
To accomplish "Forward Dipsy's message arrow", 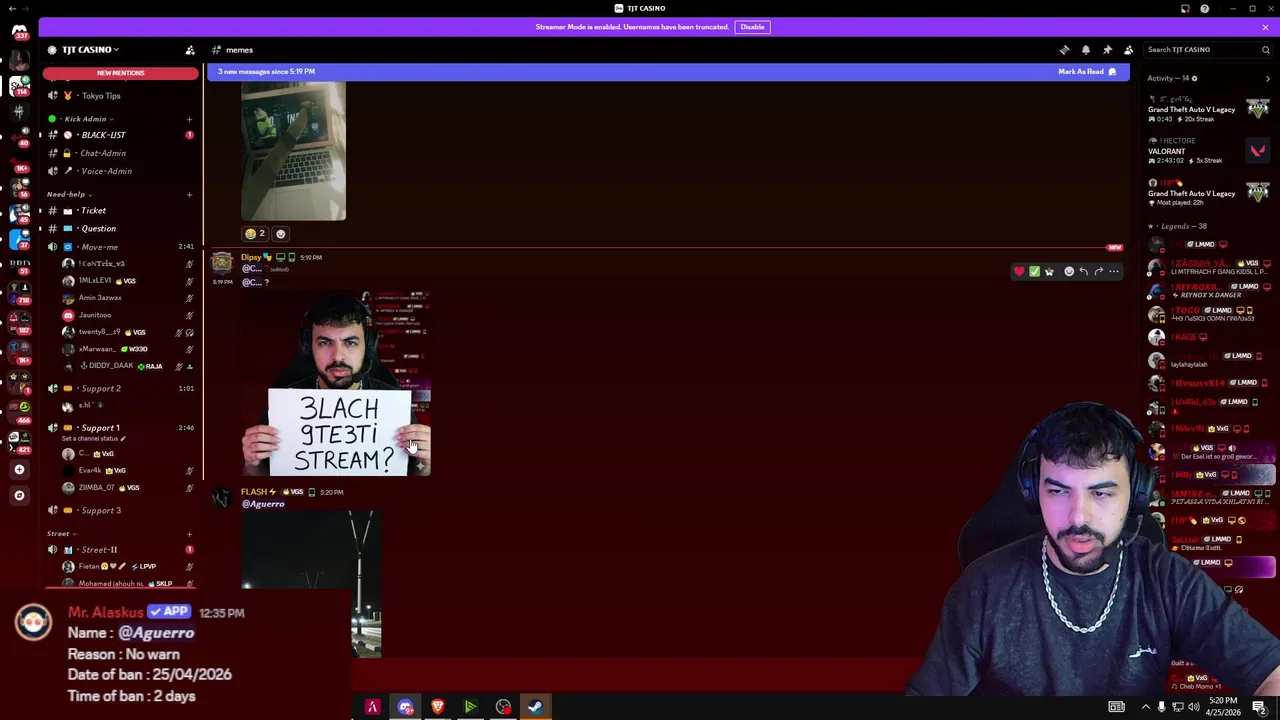I will pos(1099,271).
